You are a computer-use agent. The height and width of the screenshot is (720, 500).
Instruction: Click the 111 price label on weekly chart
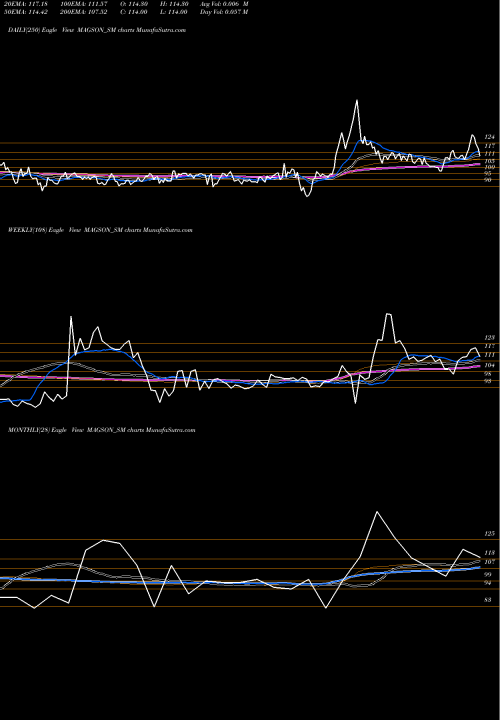click(489, 355)
